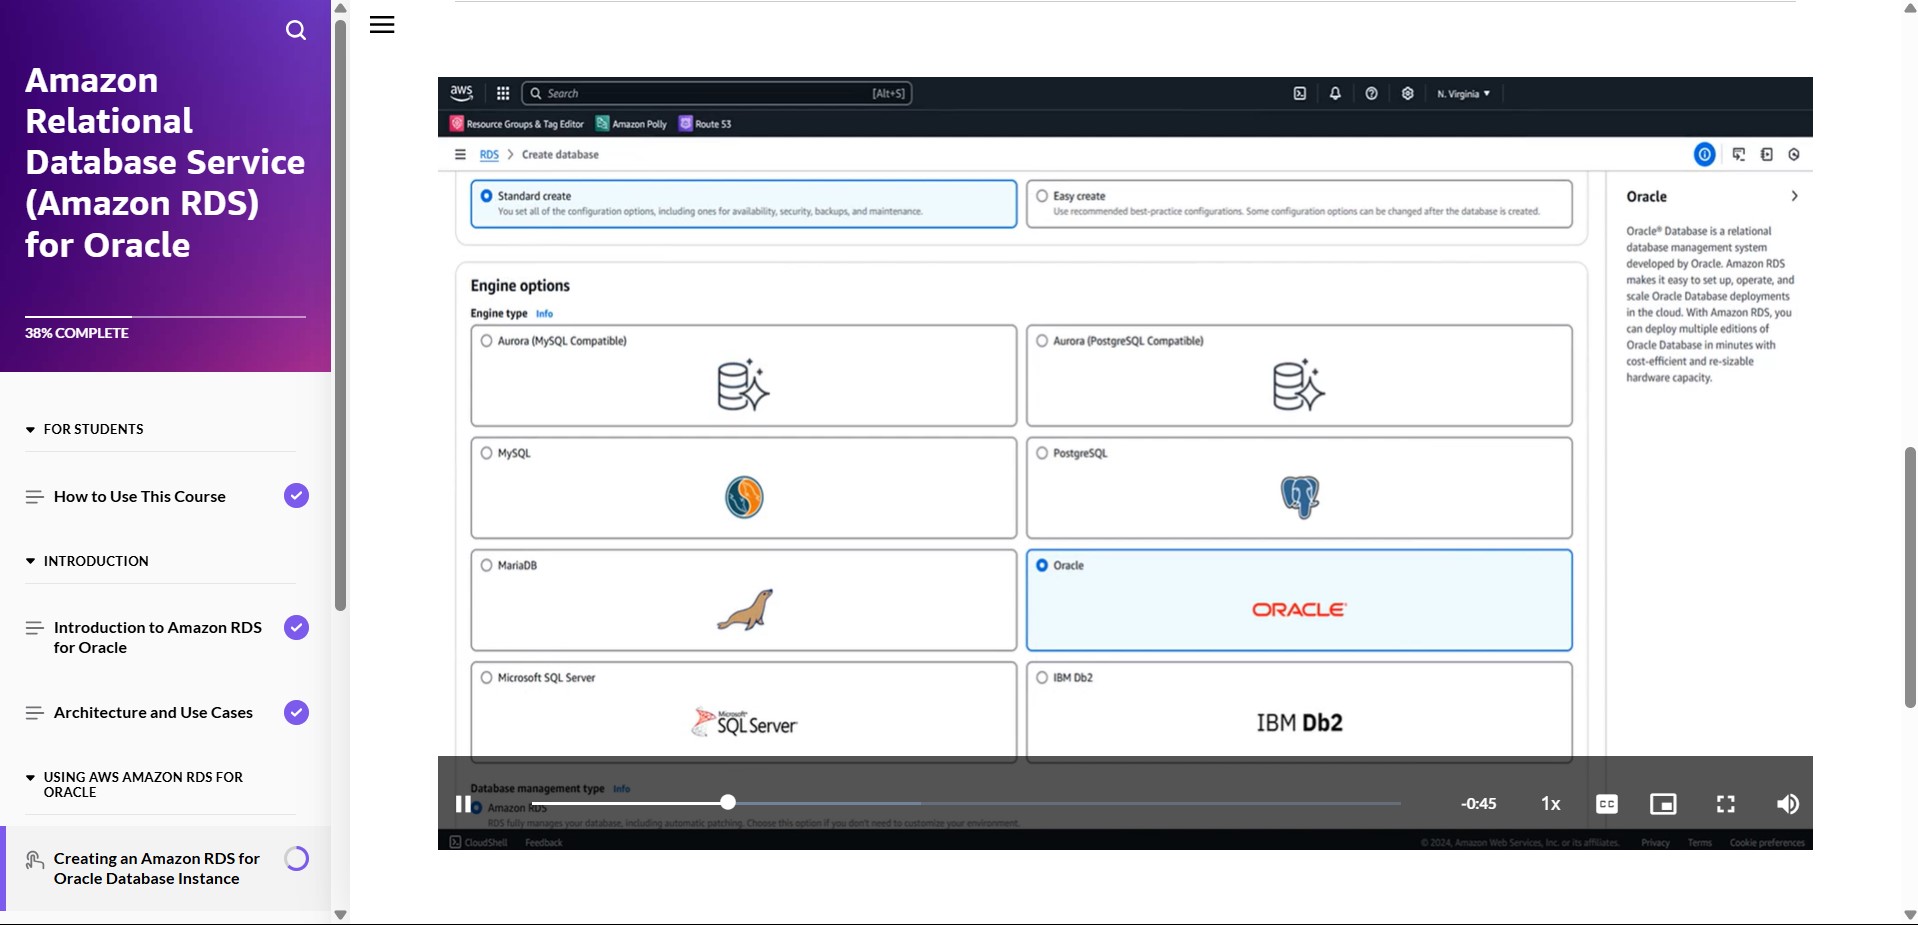Mute the video volume
This screenshot has width=1918, height=925.
[1787, 804]
